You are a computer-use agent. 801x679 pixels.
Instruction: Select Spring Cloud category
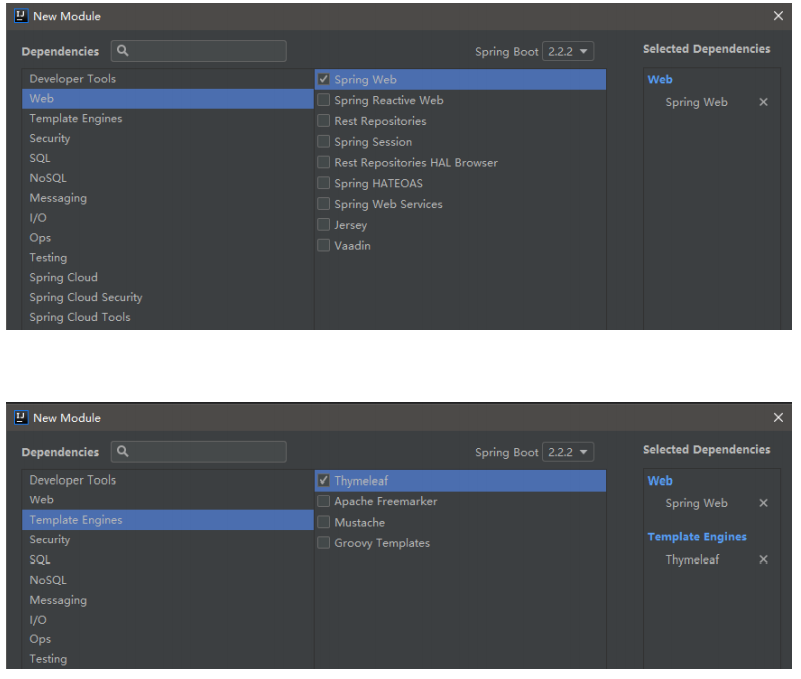click(x=168, y=277)
